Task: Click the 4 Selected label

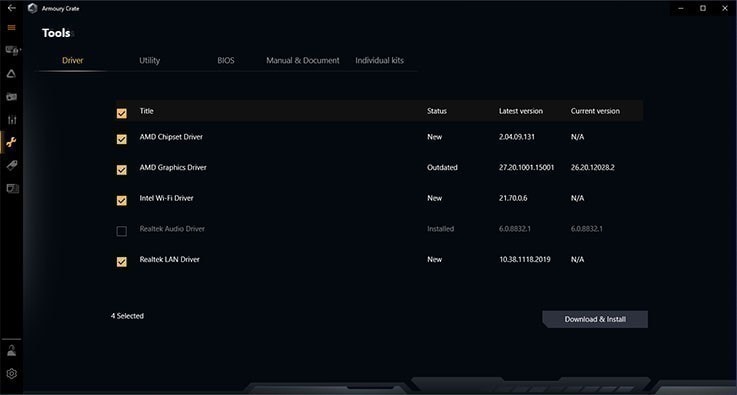Action: (127, 316)
